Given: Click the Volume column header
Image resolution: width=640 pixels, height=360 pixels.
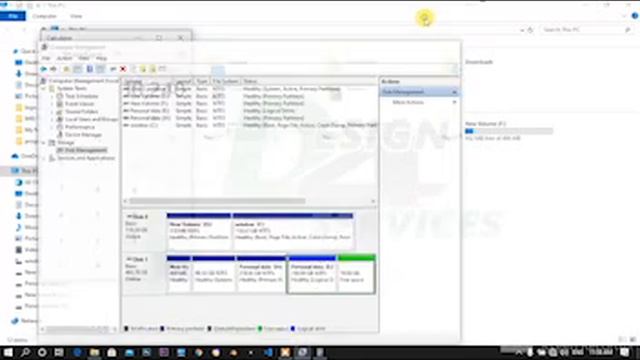Looking at the screenshot, I should [147, 81].
